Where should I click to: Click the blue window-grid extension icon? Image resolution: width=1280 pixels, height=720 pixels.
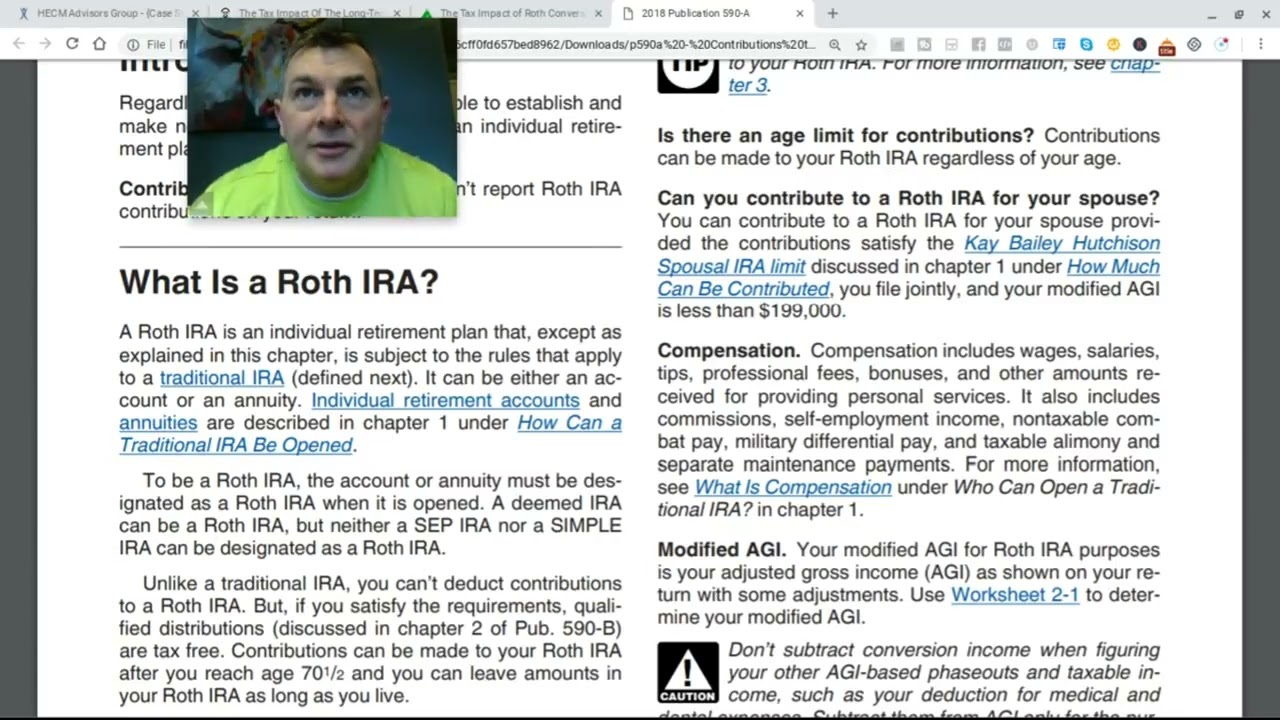pyautogui.click(x=1059, y=45)
